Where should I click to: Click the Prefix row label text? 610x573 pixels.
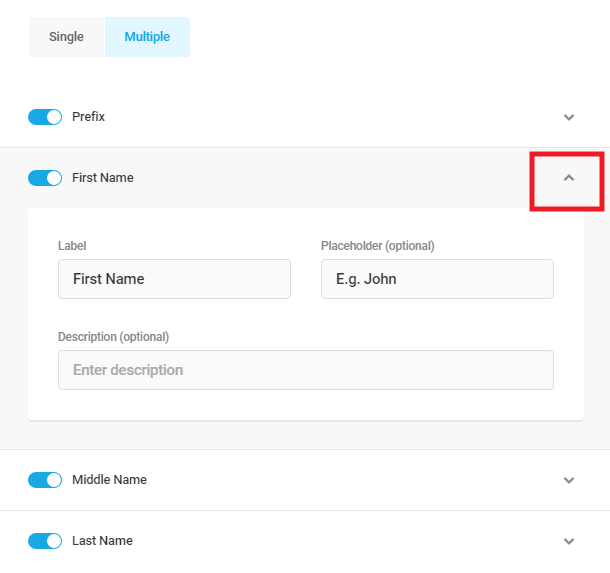click(88, 117)
